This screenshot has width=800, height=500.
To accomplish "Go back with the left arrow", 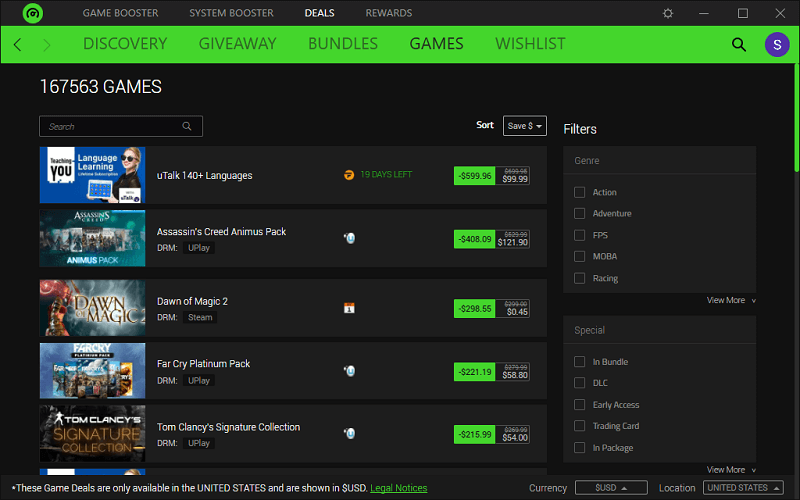I will [17, 45].
